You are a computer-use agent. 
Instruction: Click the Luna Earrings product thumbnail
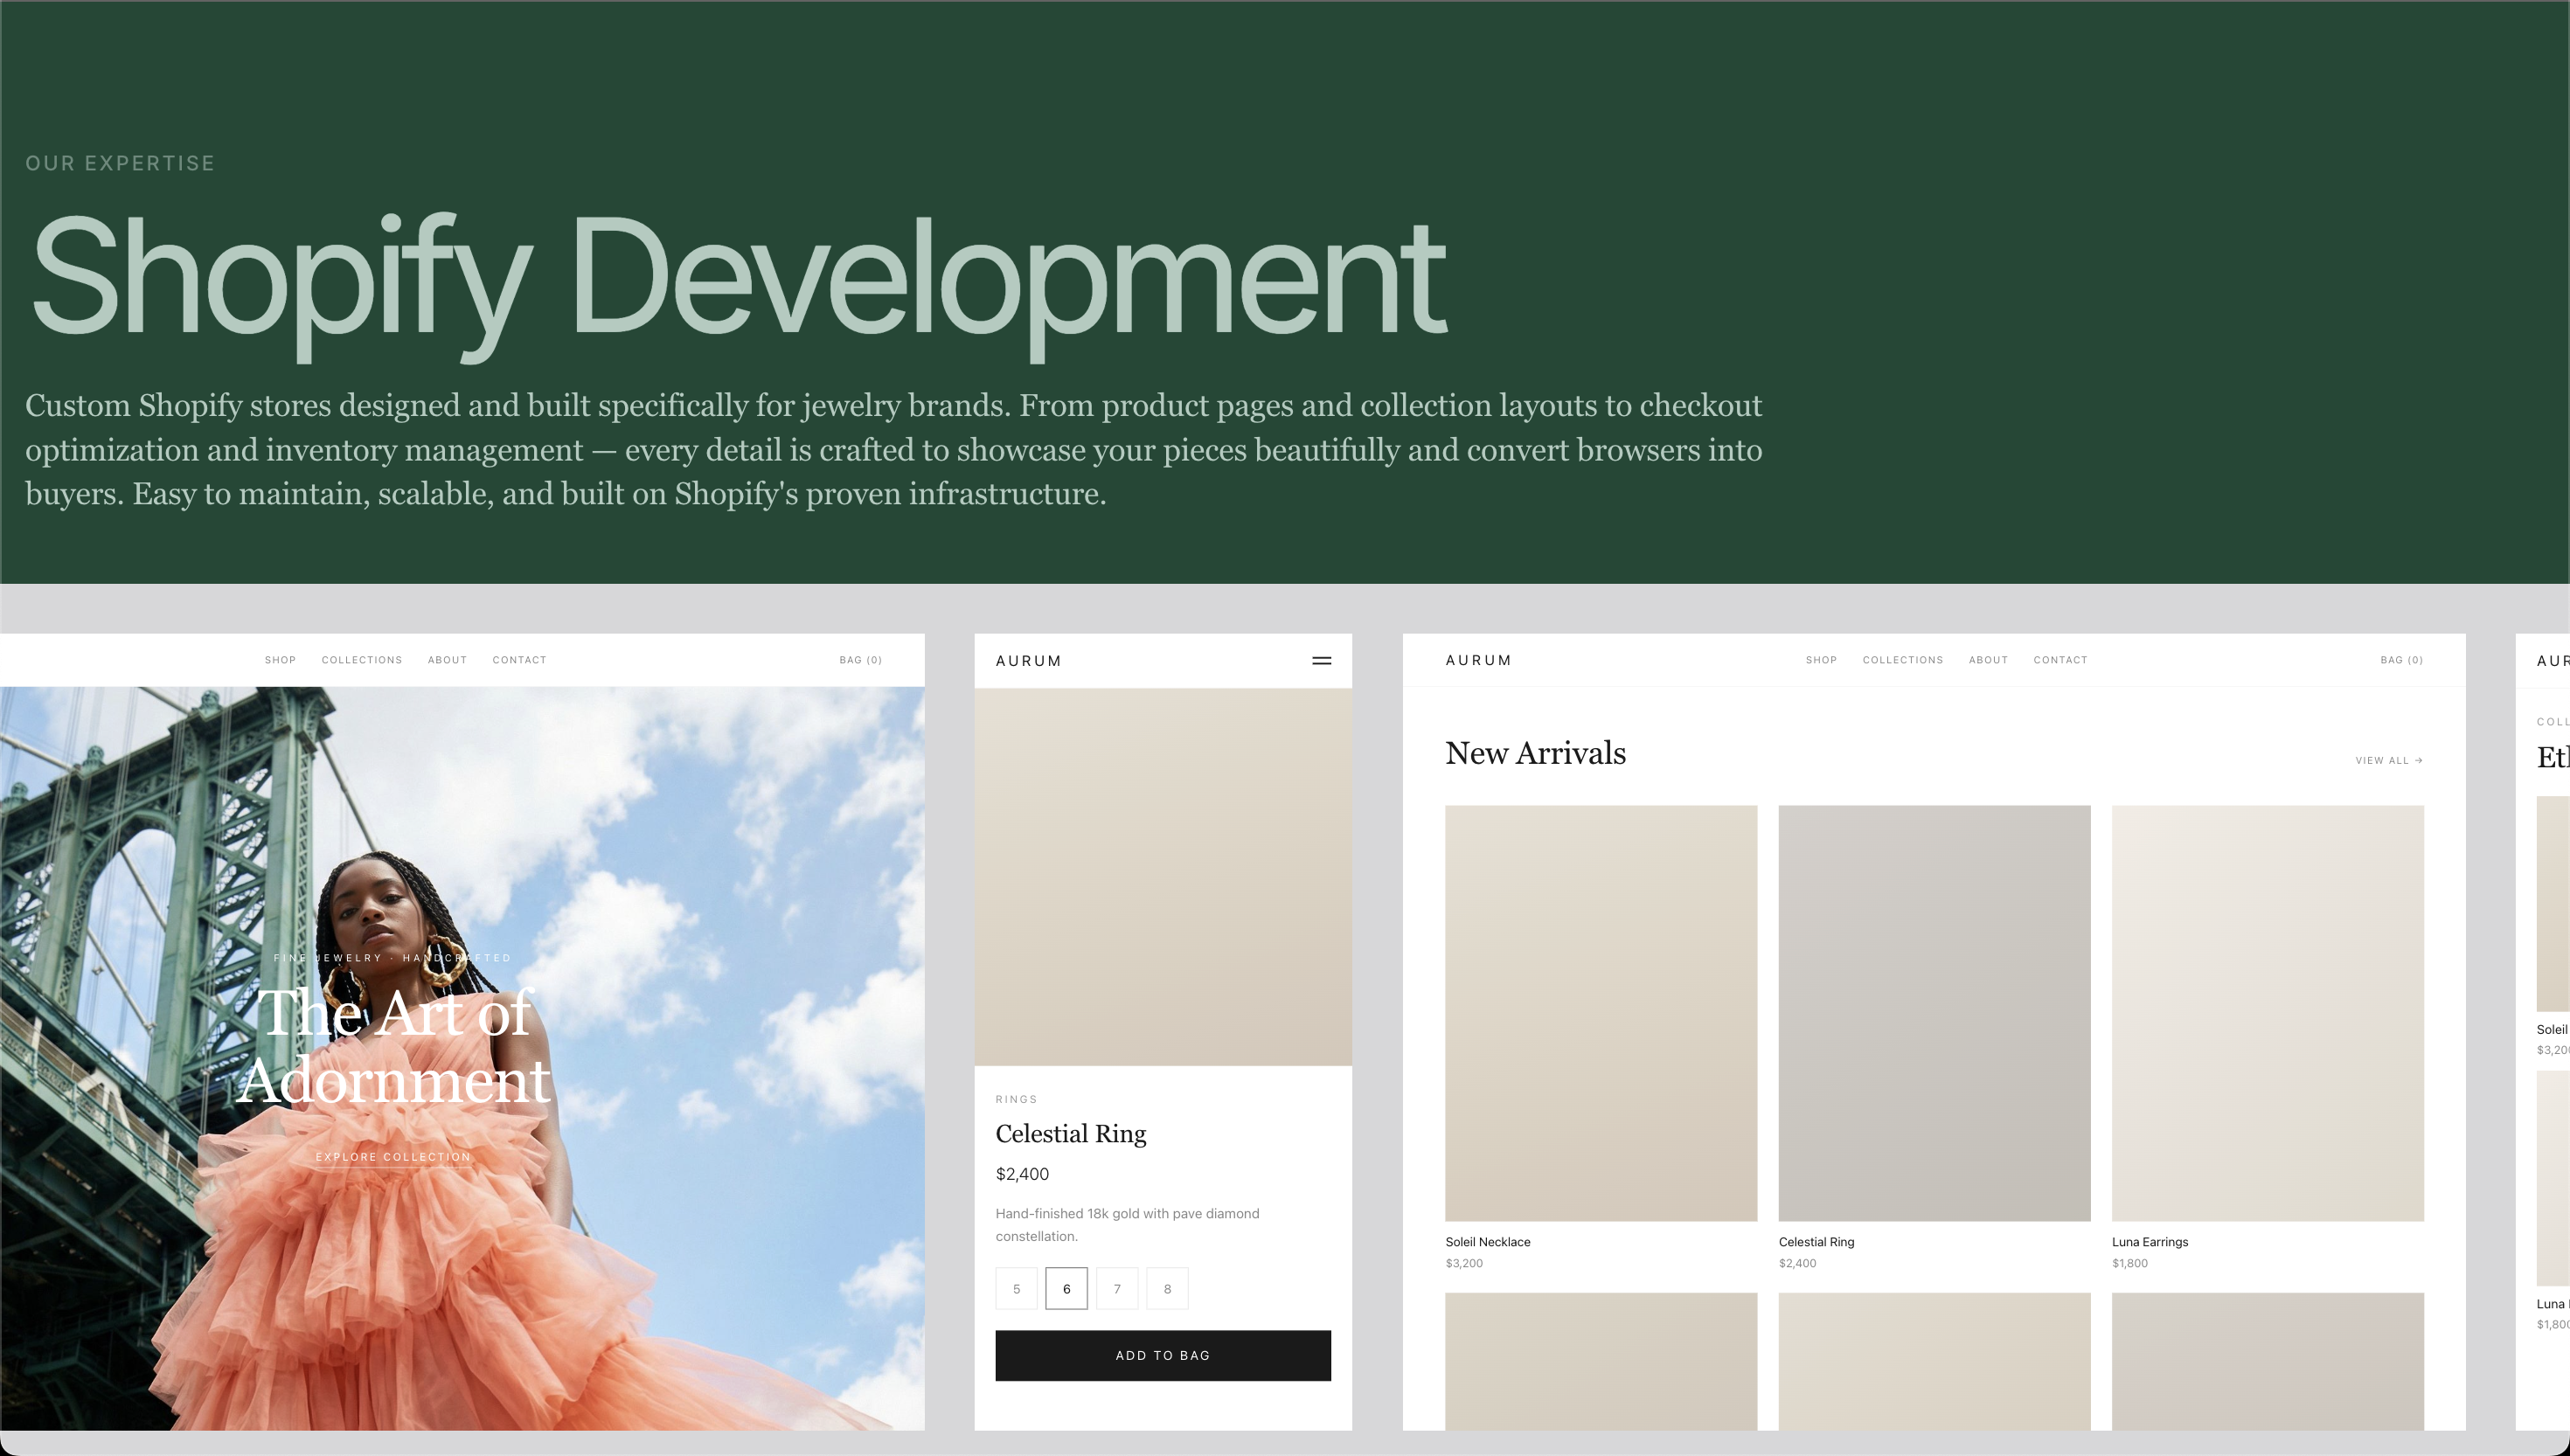(2267, 1013)
